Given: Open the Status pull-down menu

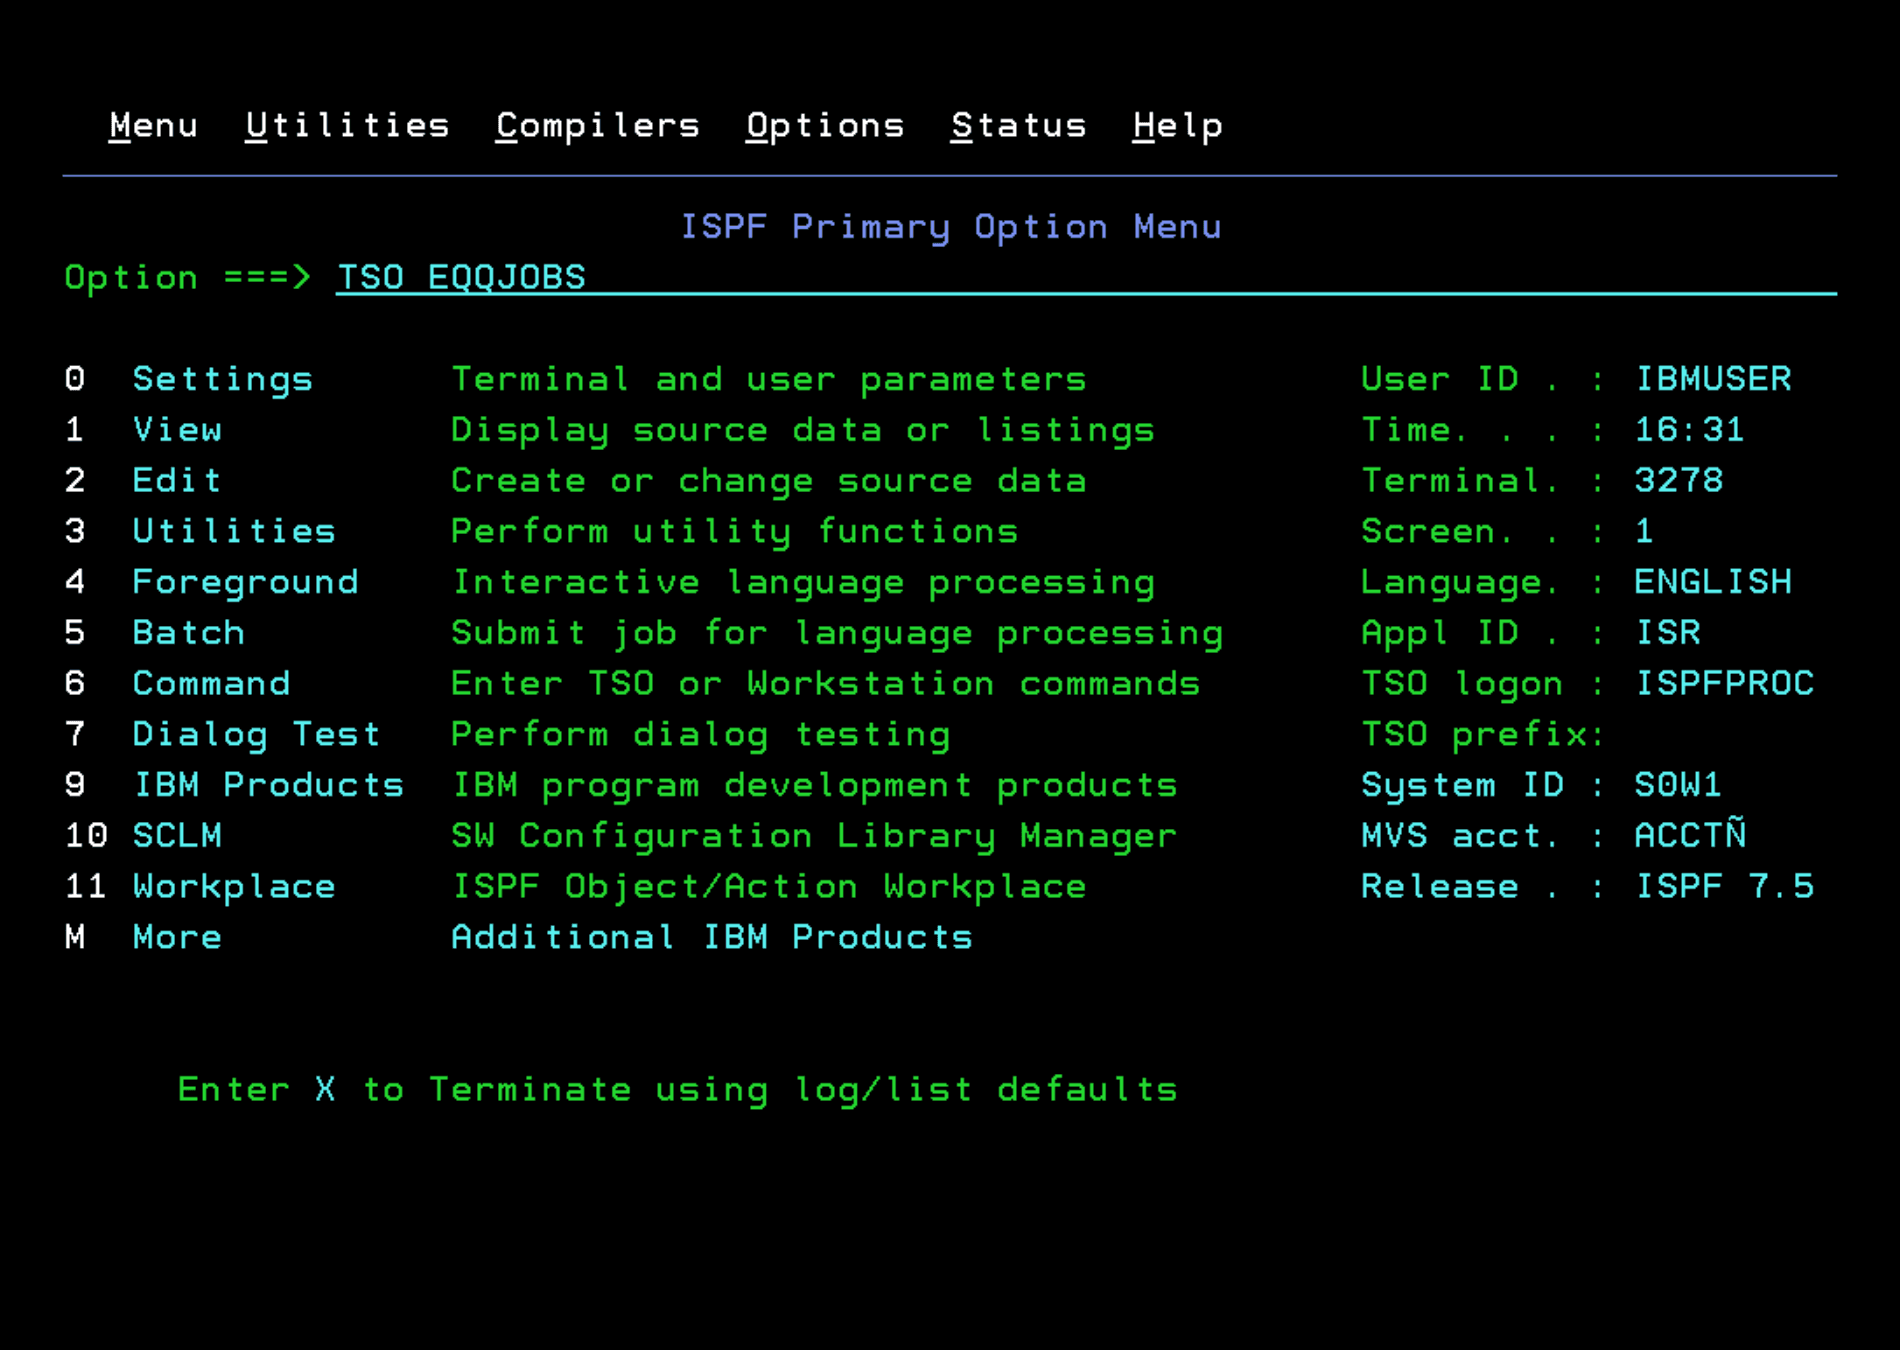Looking at the screenshot, I should point(1018,126).
